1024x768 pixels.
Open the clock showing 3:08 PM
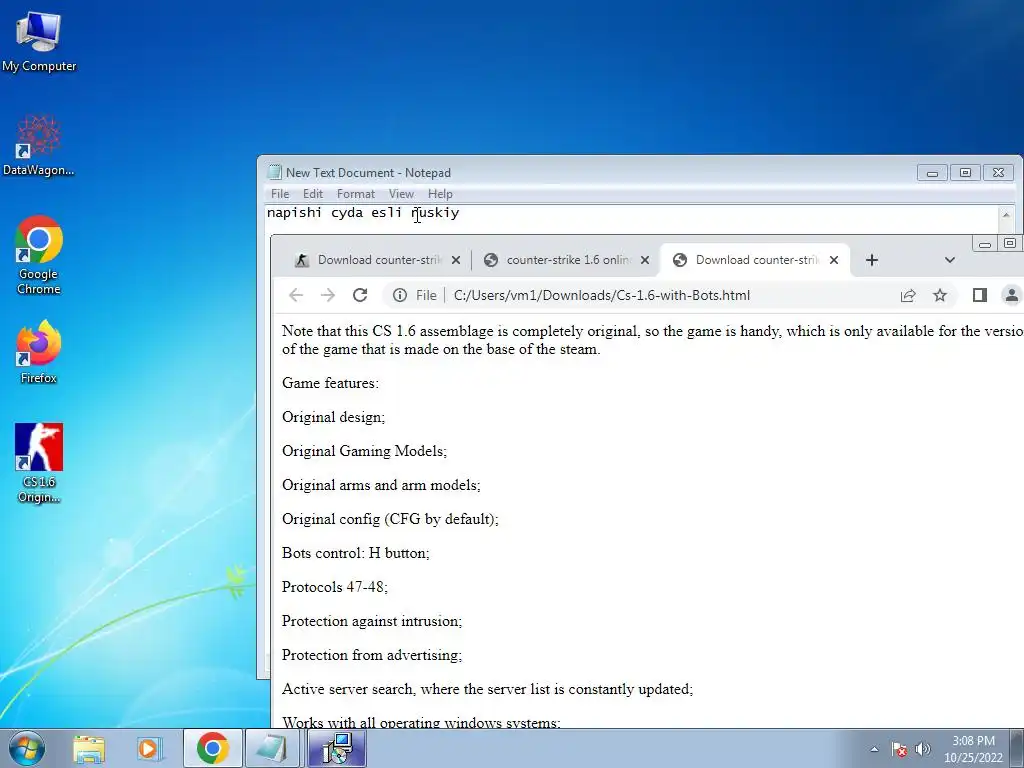(x=973, y=741)
